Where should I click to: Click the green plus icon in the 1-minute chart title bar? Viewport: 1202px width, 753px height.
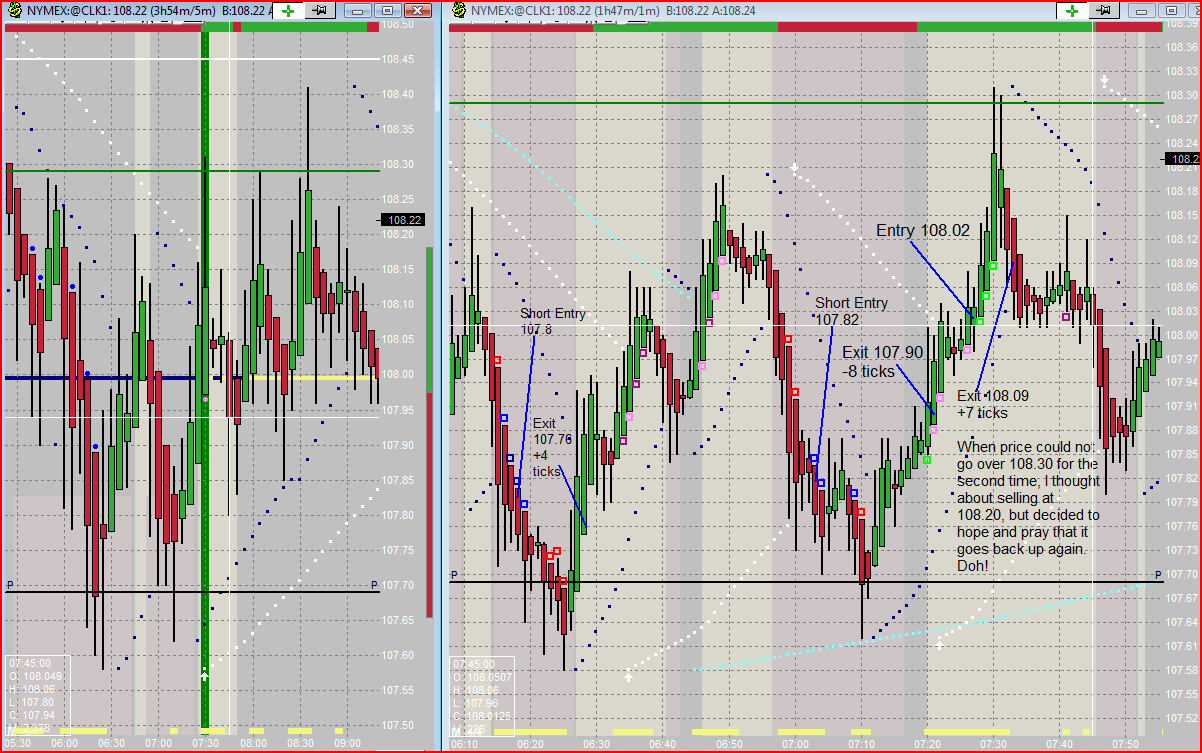point(1073,11)
